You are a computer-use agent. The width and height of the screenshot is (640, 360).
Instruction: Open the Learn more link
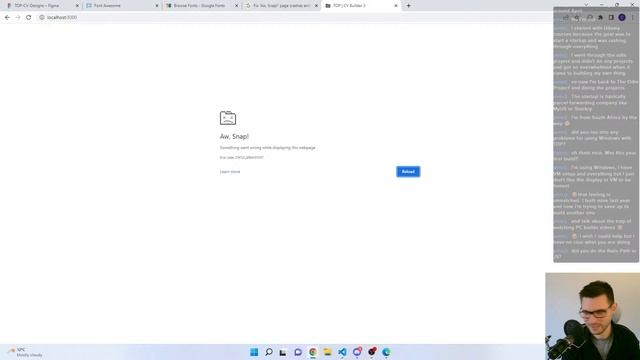[x=230, y=172]
